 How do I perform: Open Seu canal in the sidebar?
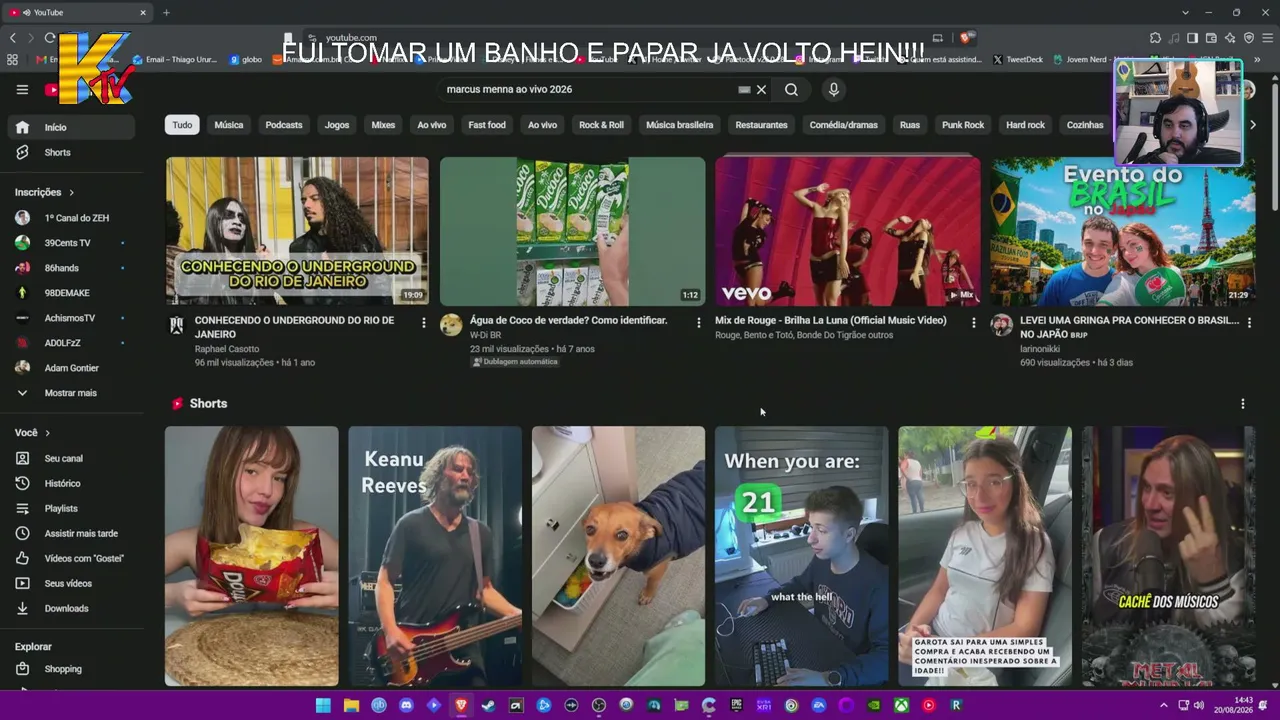point(70,458)
